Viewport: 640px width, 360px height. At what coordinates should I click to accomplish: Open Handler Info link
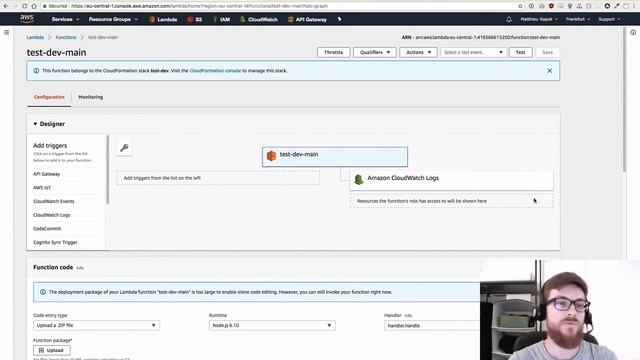(408, 316)
